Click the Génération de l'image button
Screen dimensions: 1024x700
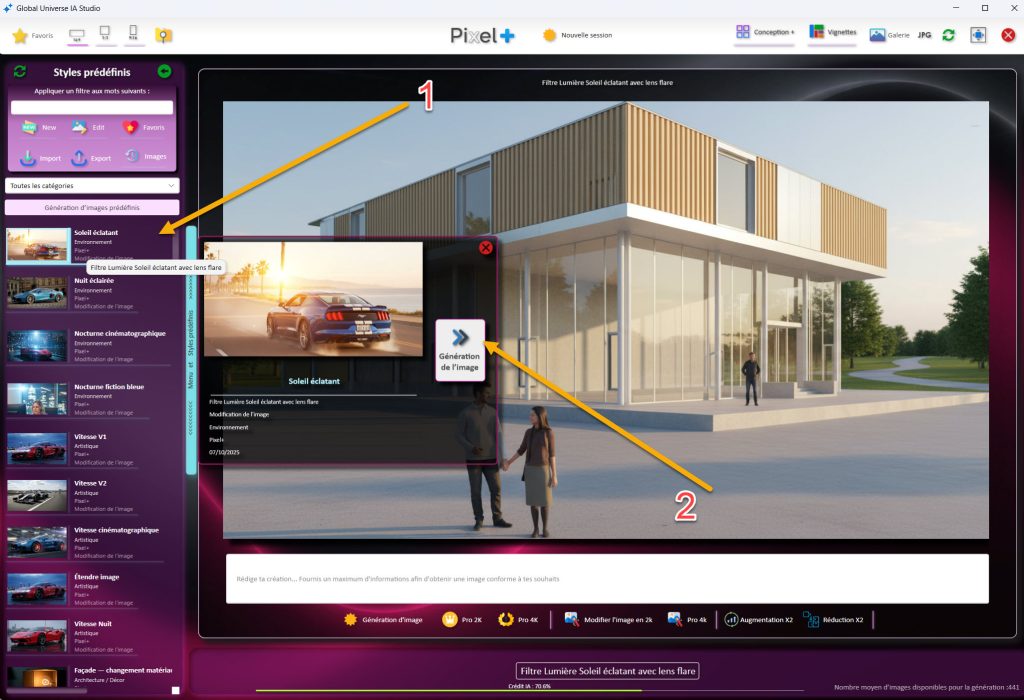coord(460,350)
